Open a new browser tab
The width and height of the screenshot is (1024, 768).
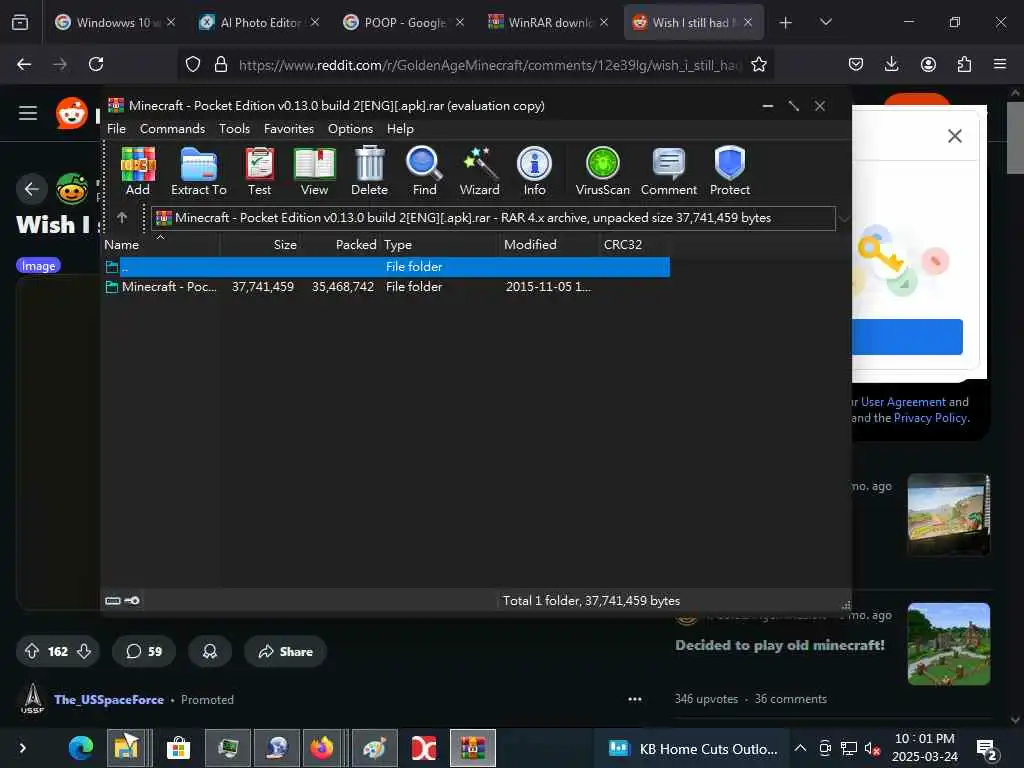click(786, 23)
